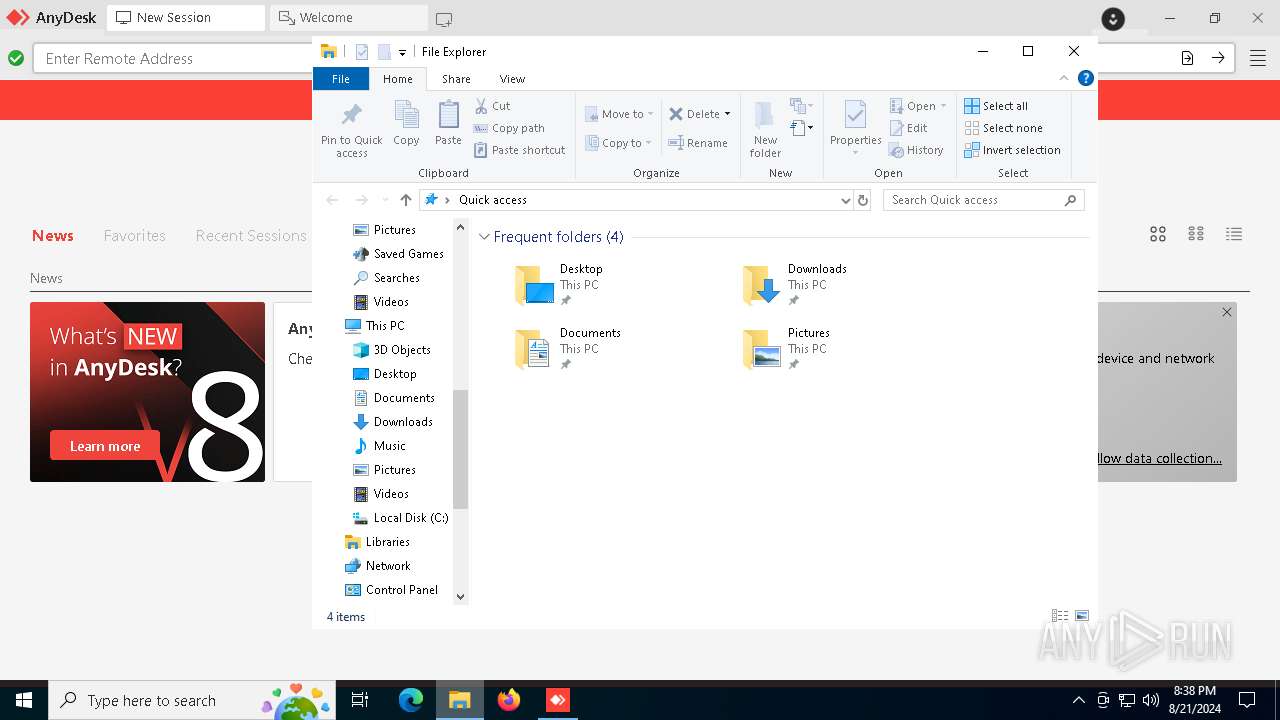Minimize the ribbon with chevron
This screenshot has width=1280, height=720.
tap(1064, 78)
